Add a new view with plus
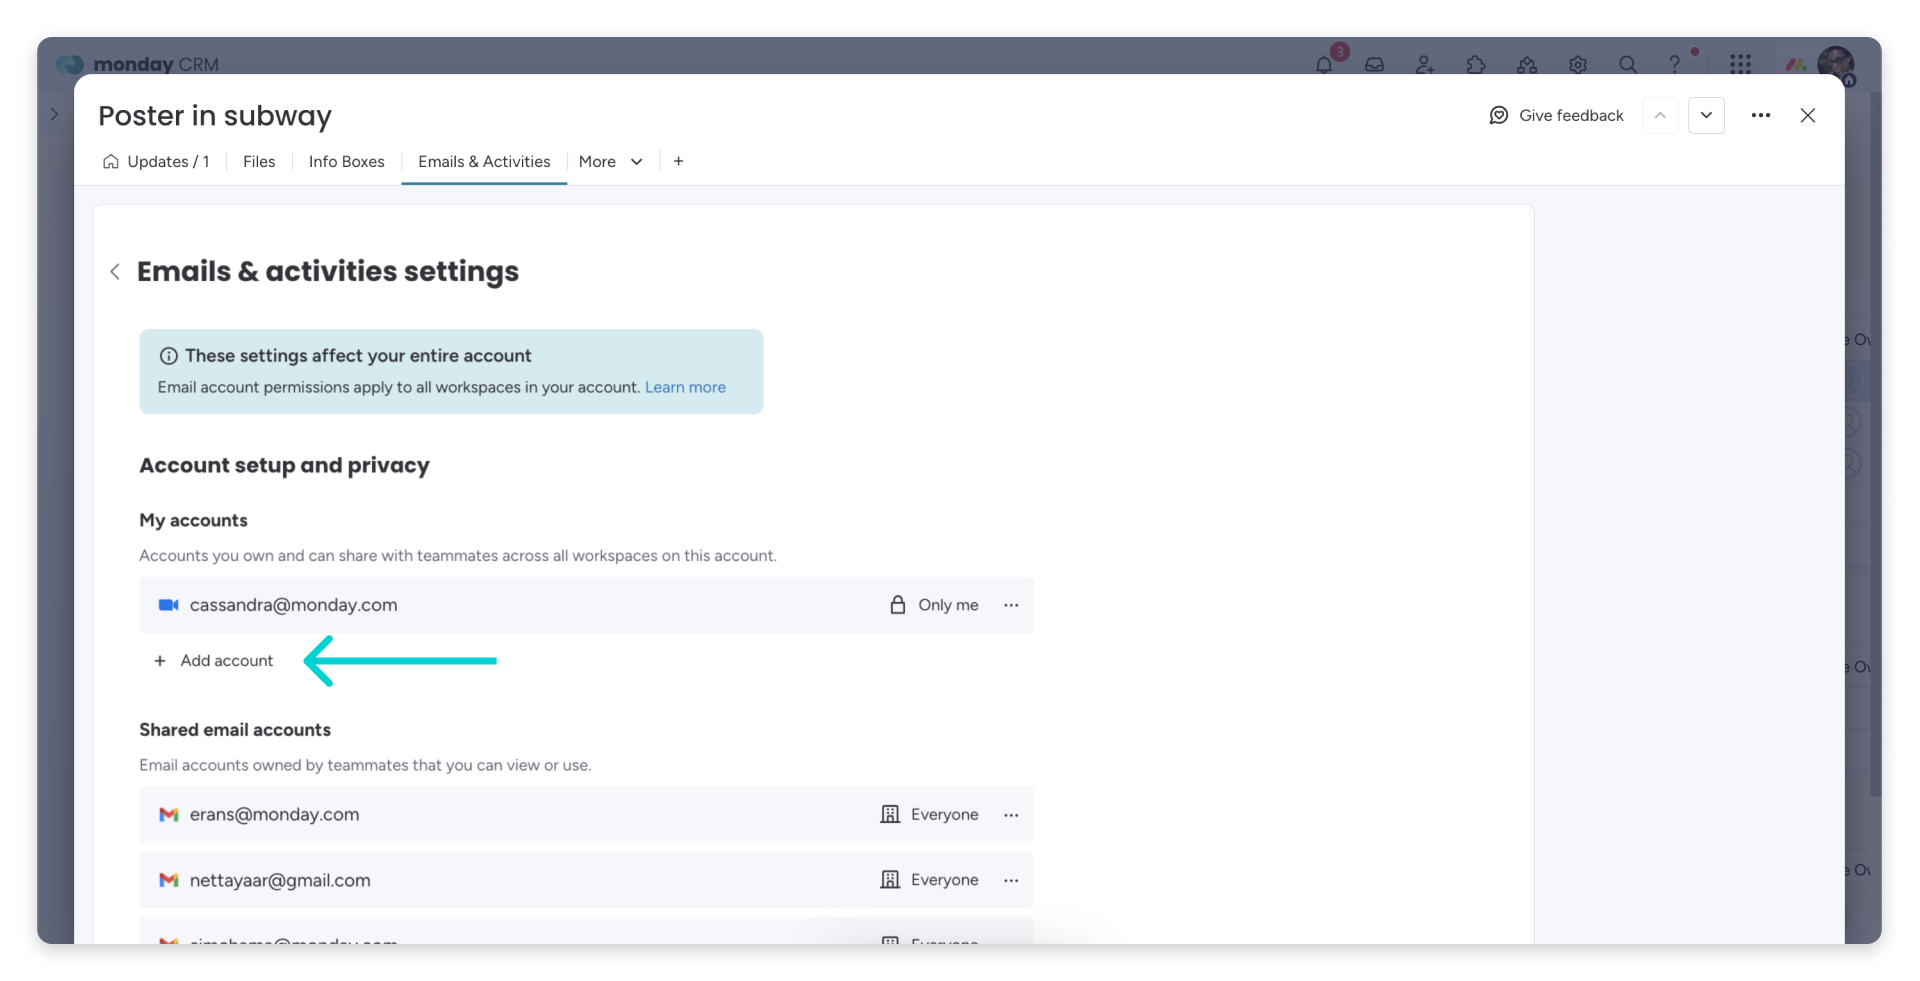 (x=678, y=161)
